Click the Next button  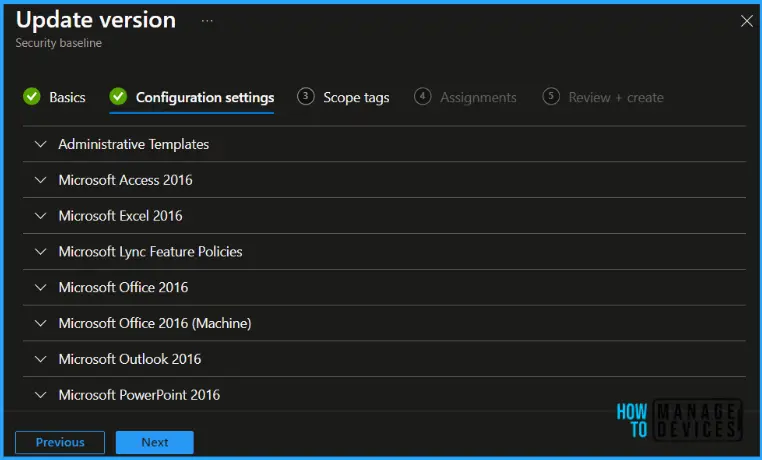pyautogui.click(x=155, y=442)
